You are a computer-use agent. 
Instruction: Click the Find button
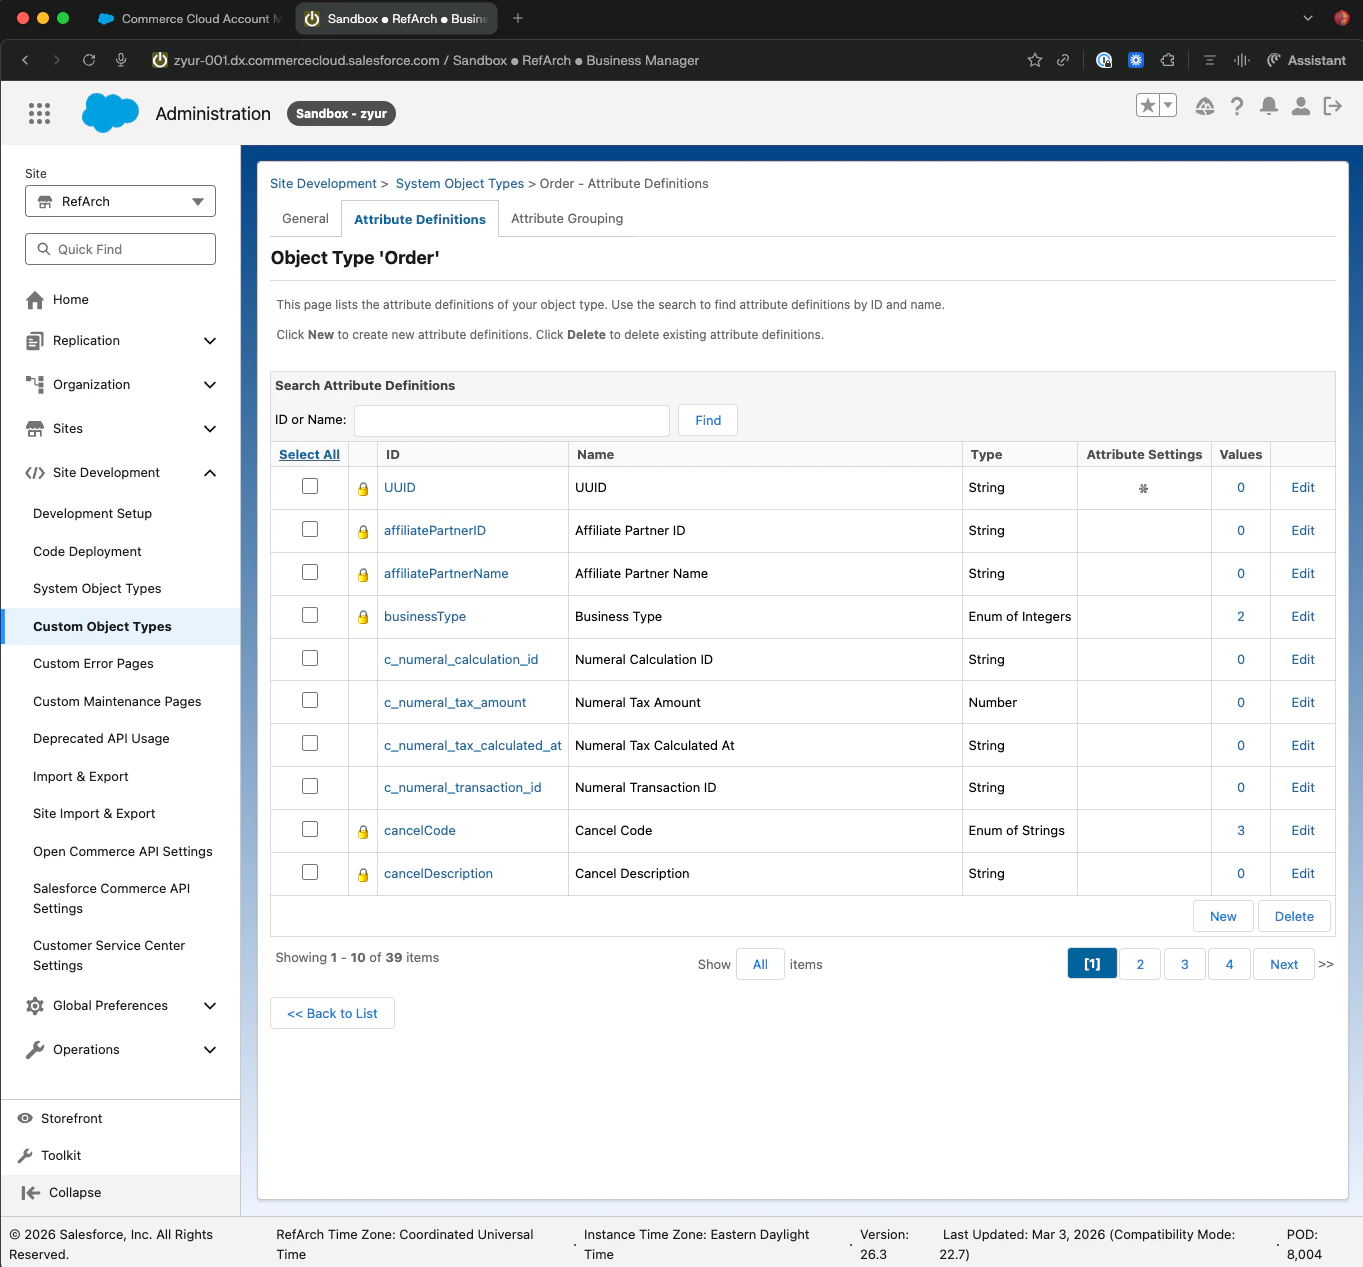coord(708,420)
